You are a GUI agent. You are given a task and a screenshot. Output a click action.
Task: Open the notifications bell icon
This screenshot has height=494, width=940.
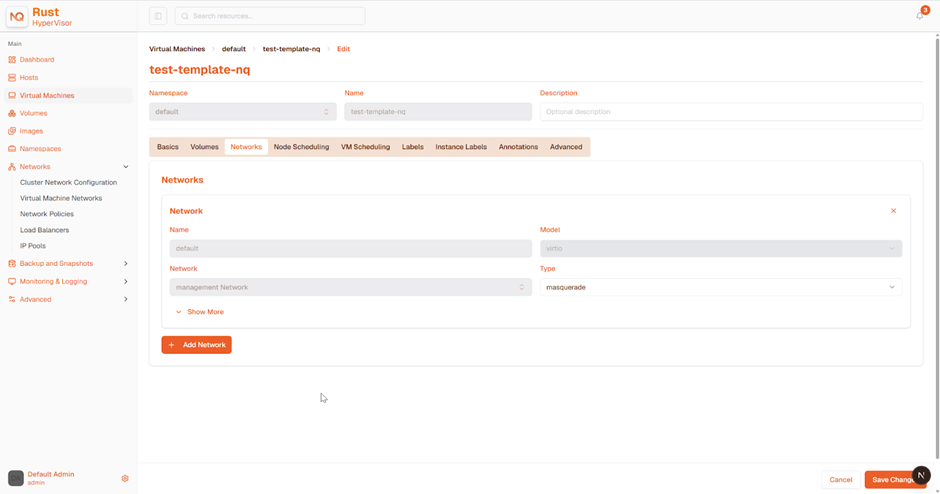(920, 16)
